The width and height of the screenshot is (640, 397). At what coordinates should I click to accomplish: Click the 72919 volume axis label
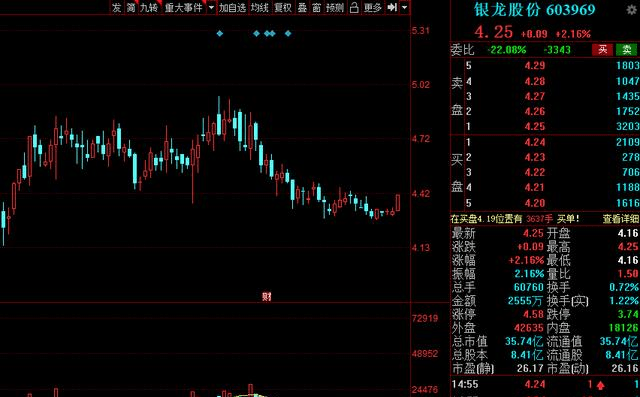(425, 318)
